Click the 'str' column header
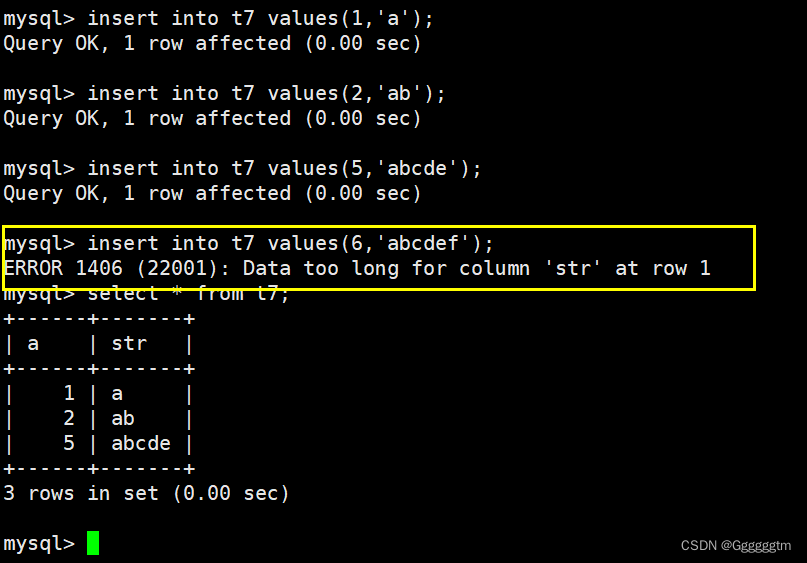 tap(129, 343)
